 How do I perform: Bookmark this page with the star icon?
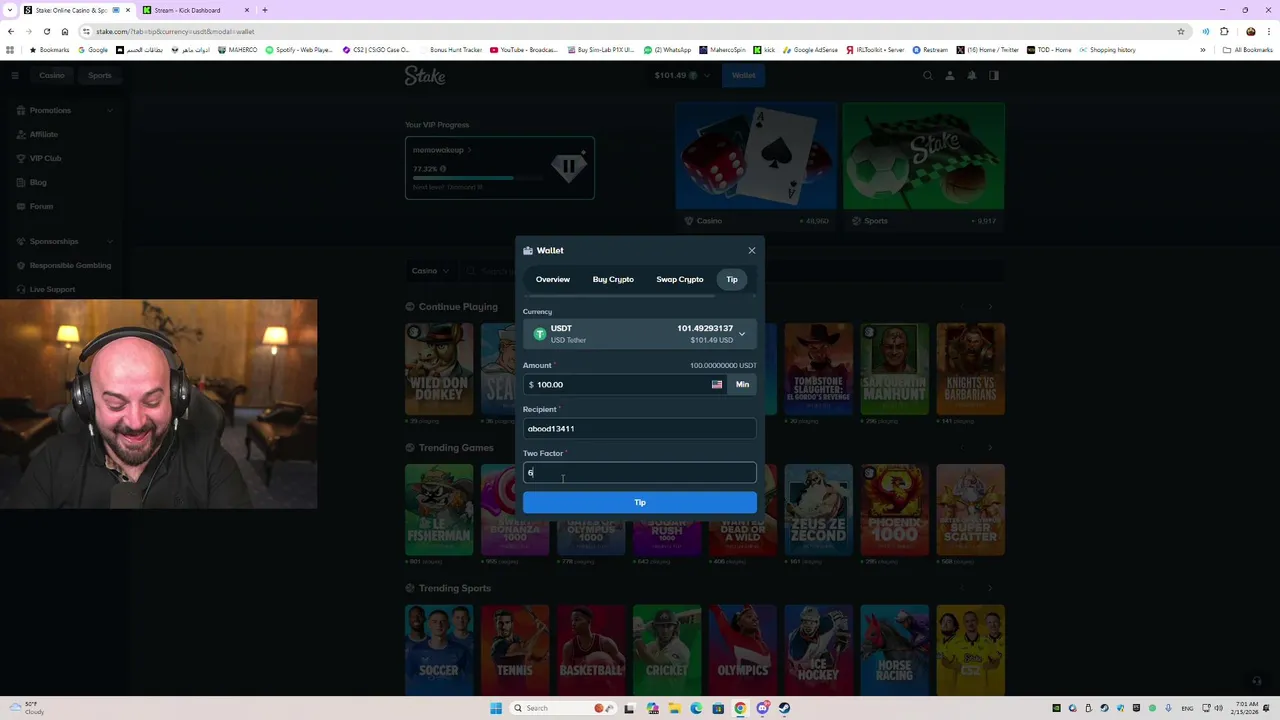pyautogui.click(x=1181, y=31)
